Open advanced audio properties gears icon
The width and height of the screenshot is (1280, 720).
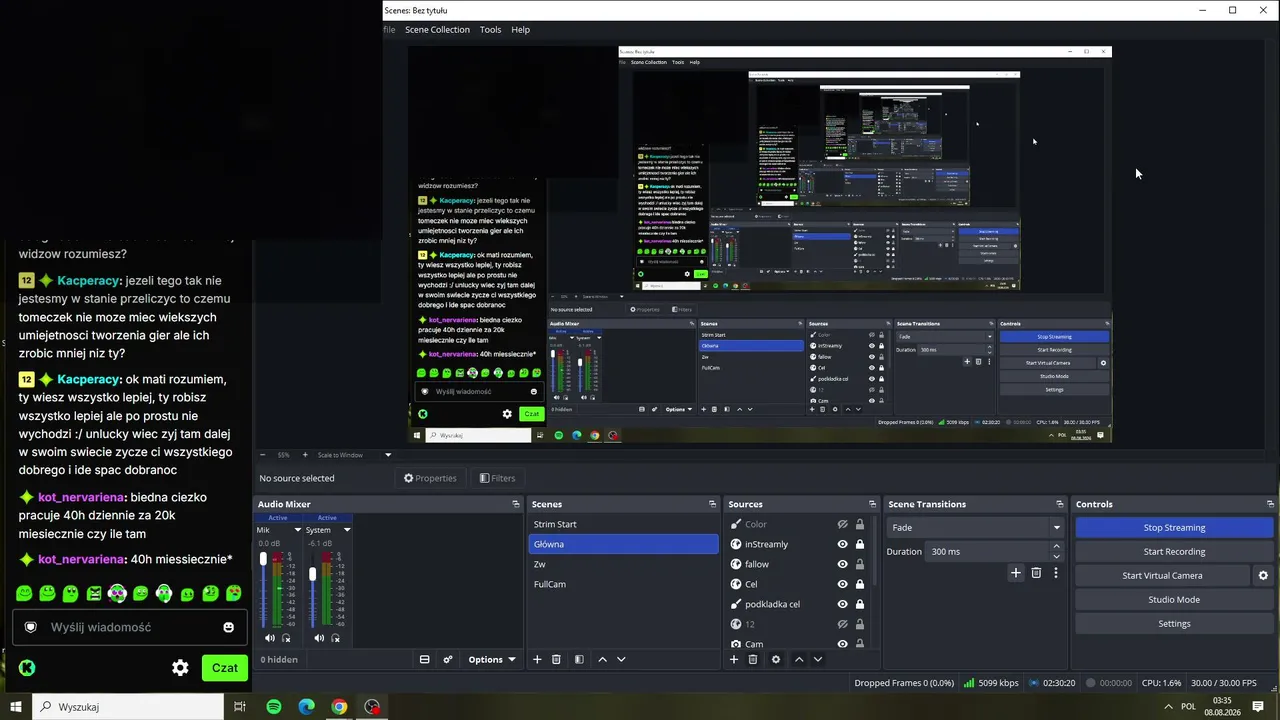pos(448,660)
